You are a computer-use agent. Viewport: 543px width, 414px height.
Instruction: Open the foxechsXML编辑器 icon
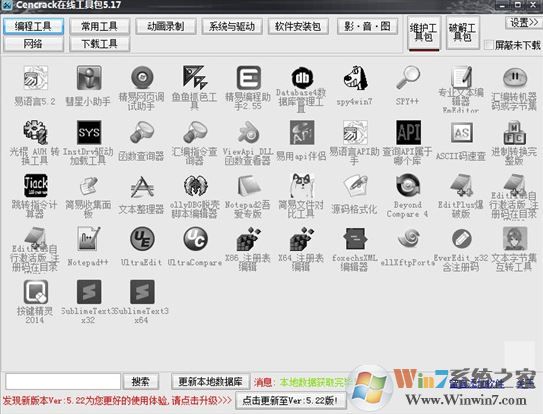[355, 239]
